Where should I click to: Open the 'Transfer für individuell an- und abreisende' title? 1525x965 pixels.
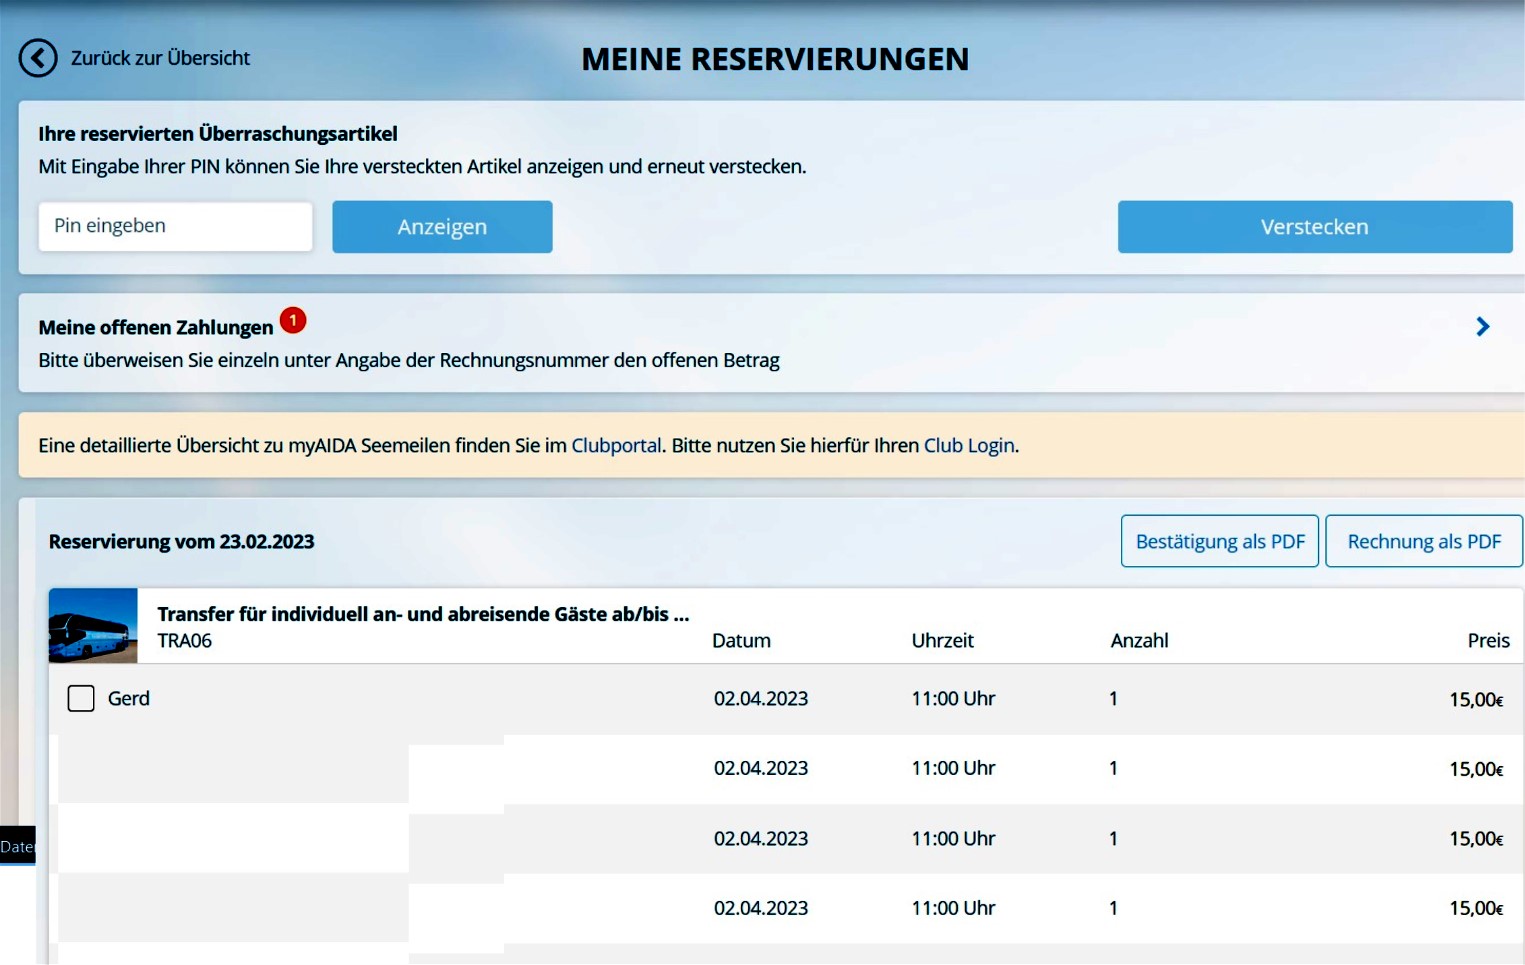(x=423, y=614)
